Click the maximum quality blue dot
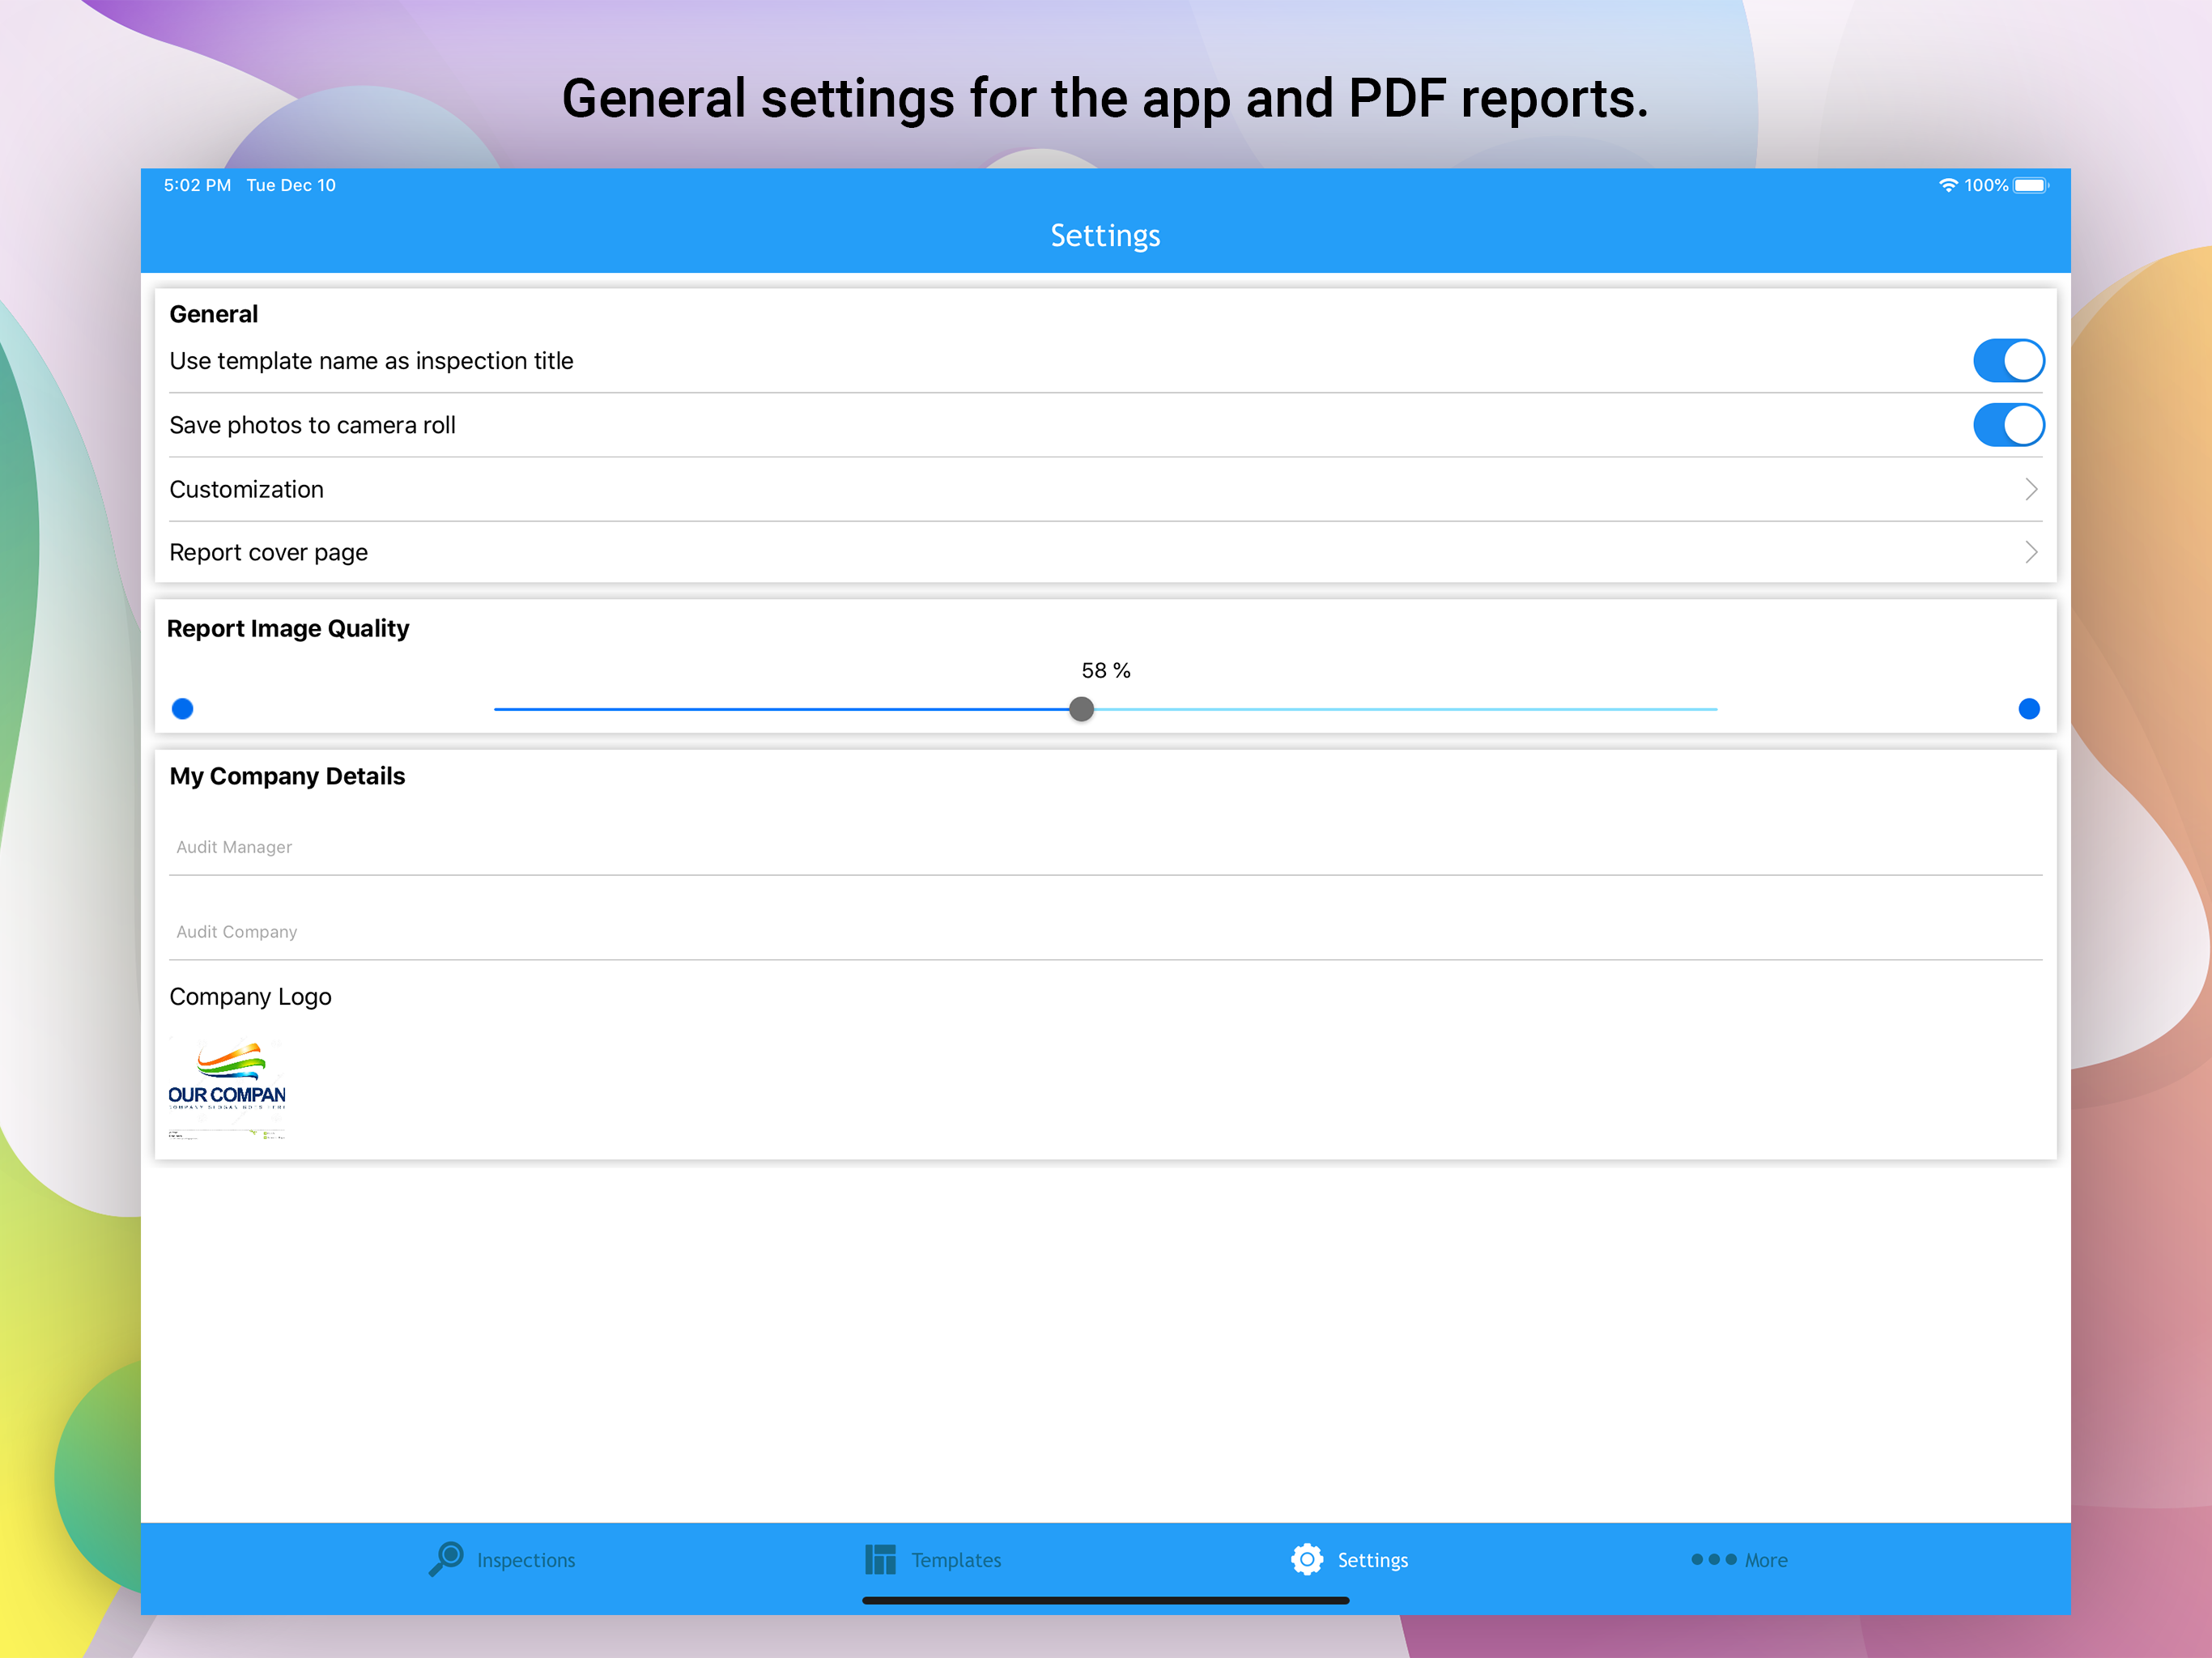Screen dimensions: 2212x1658 click(x=2028, y=709)
